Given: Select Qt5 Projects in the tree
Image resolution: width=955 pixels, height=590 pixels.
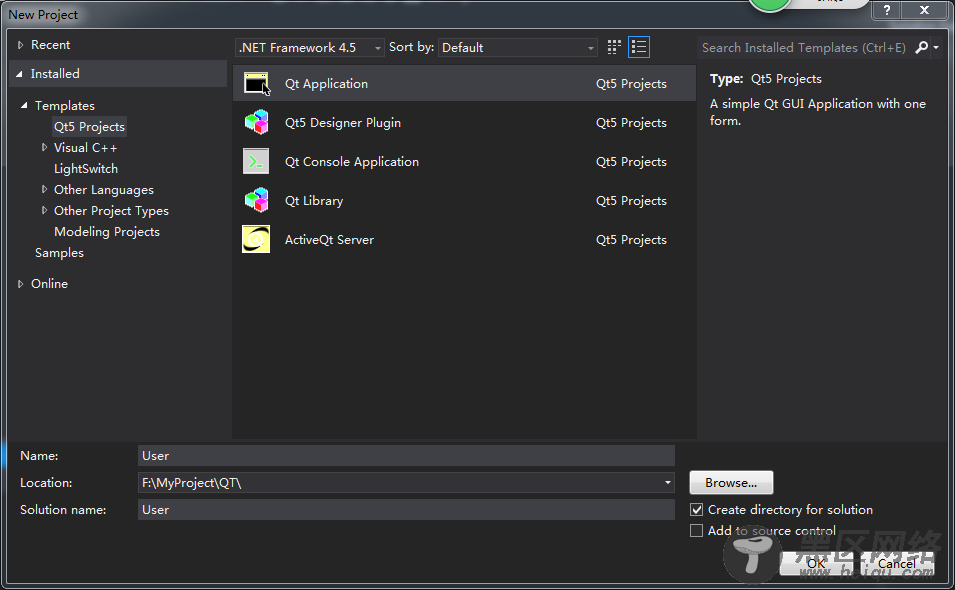Looking at the screenshot, I should [90, 127].
